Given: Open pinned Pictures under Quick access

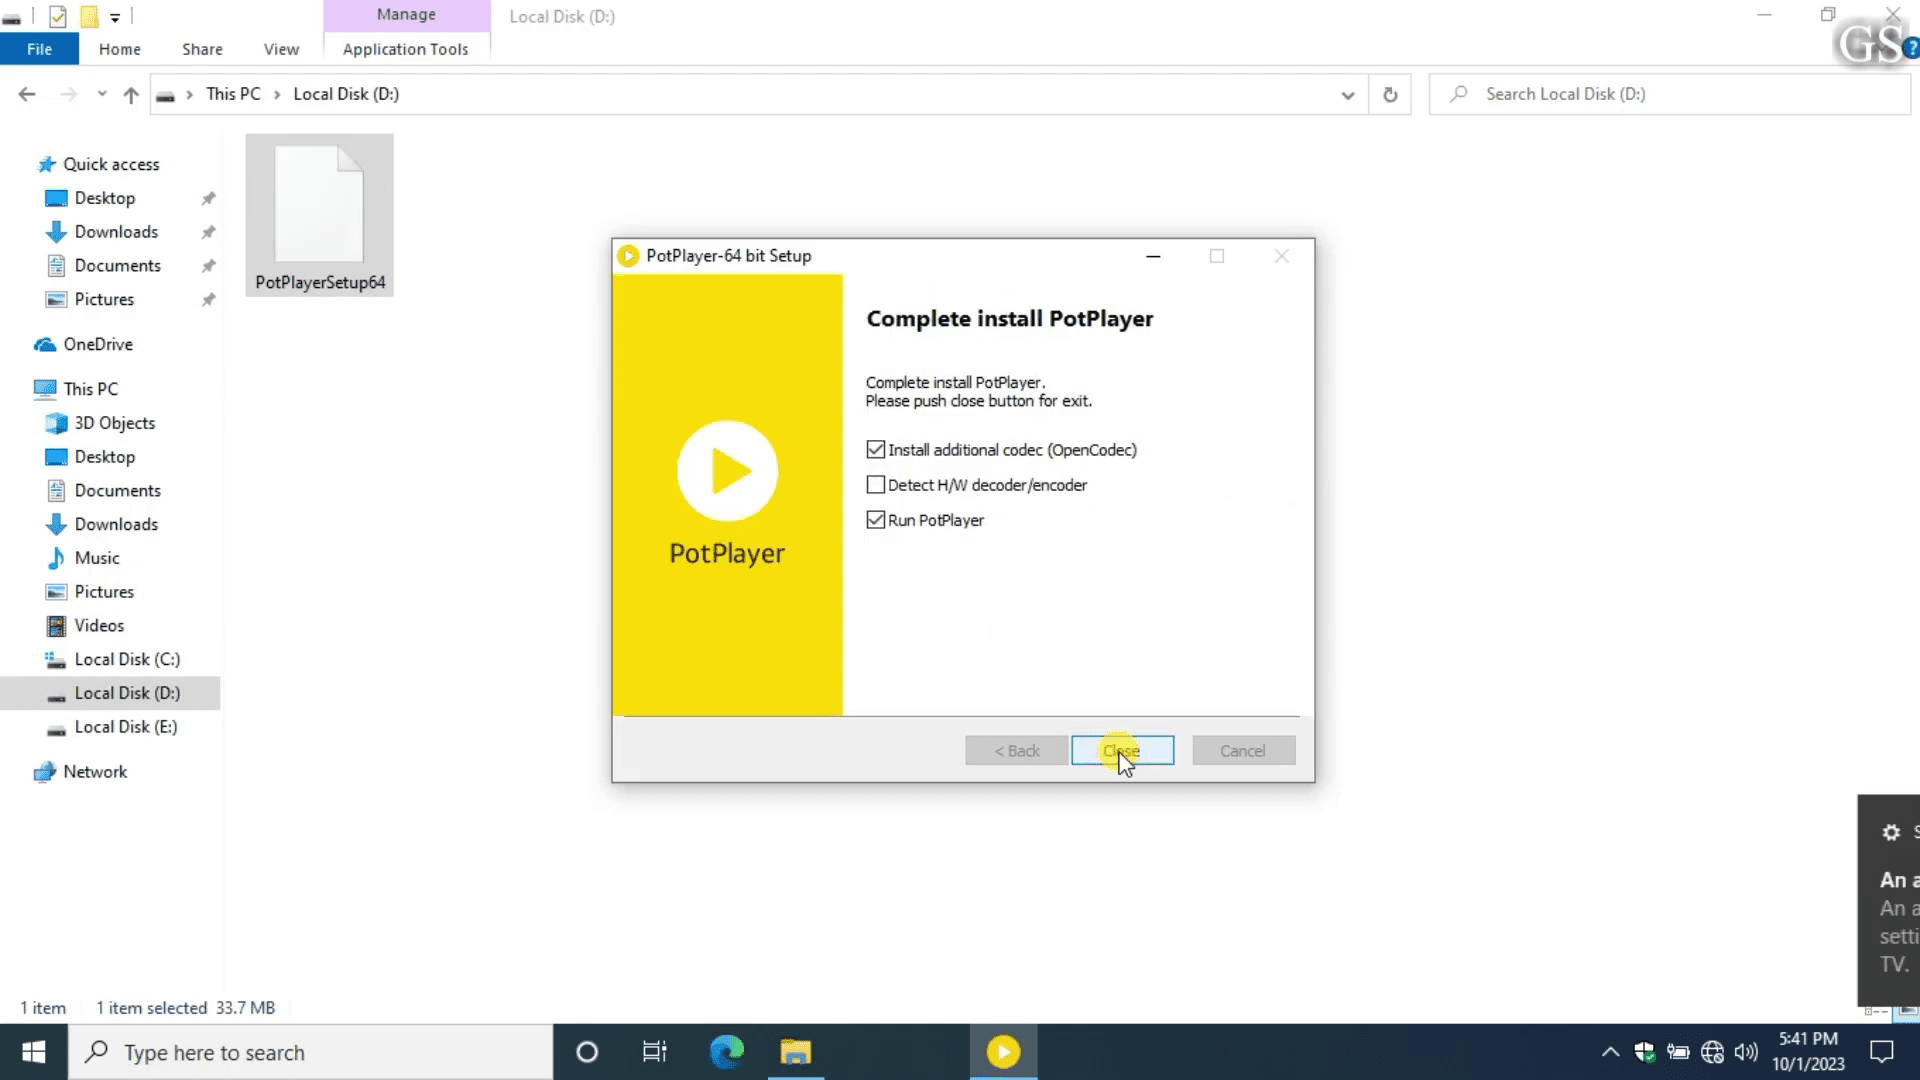Looking at the screenshot, I should [x=104, y=300].
